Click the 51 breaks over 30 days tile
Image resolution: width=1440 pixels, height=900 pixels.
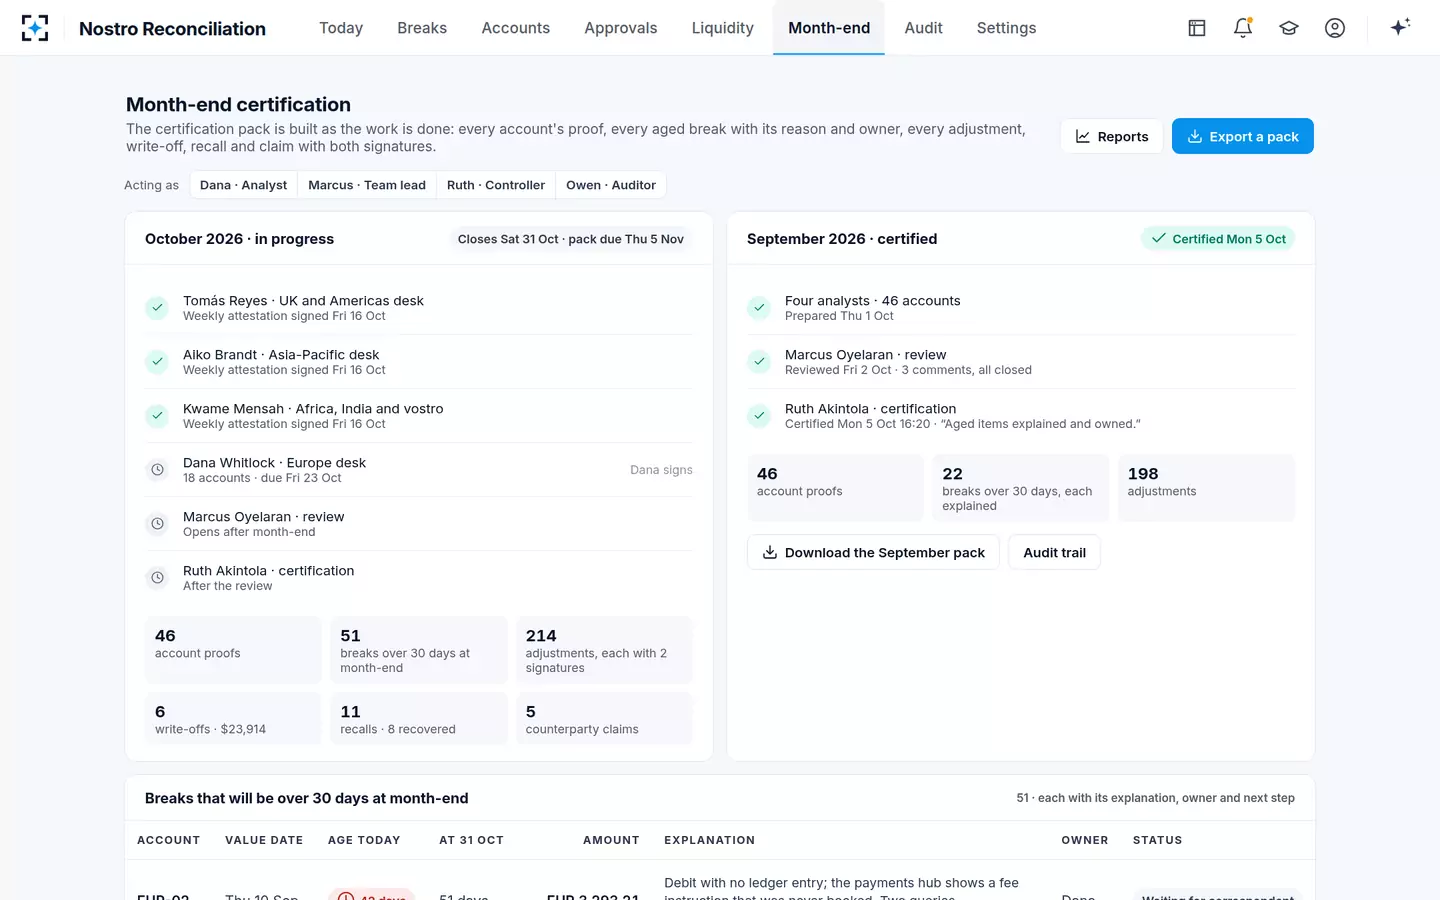coord(419,650)
